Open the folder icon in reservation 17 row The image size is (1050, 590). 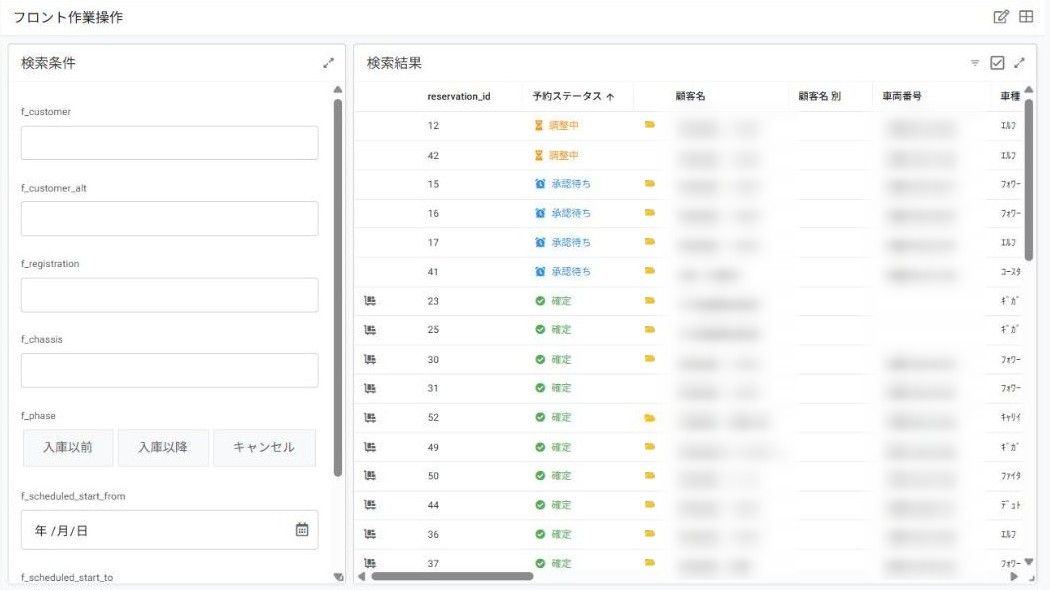tap(650, 242)
